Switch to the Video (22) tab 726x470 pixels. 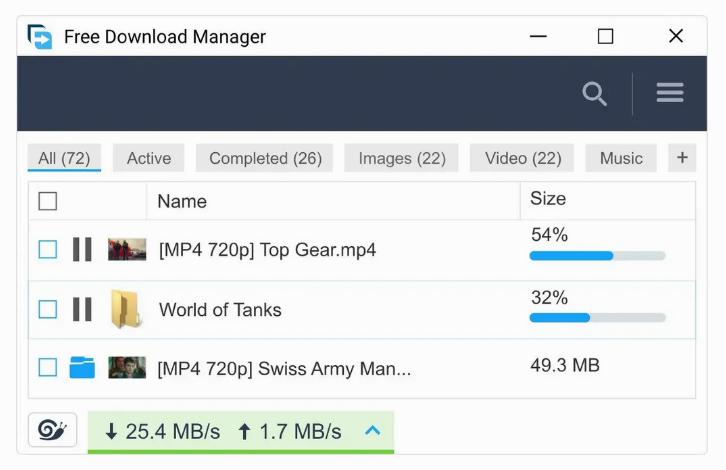(523, 158)
